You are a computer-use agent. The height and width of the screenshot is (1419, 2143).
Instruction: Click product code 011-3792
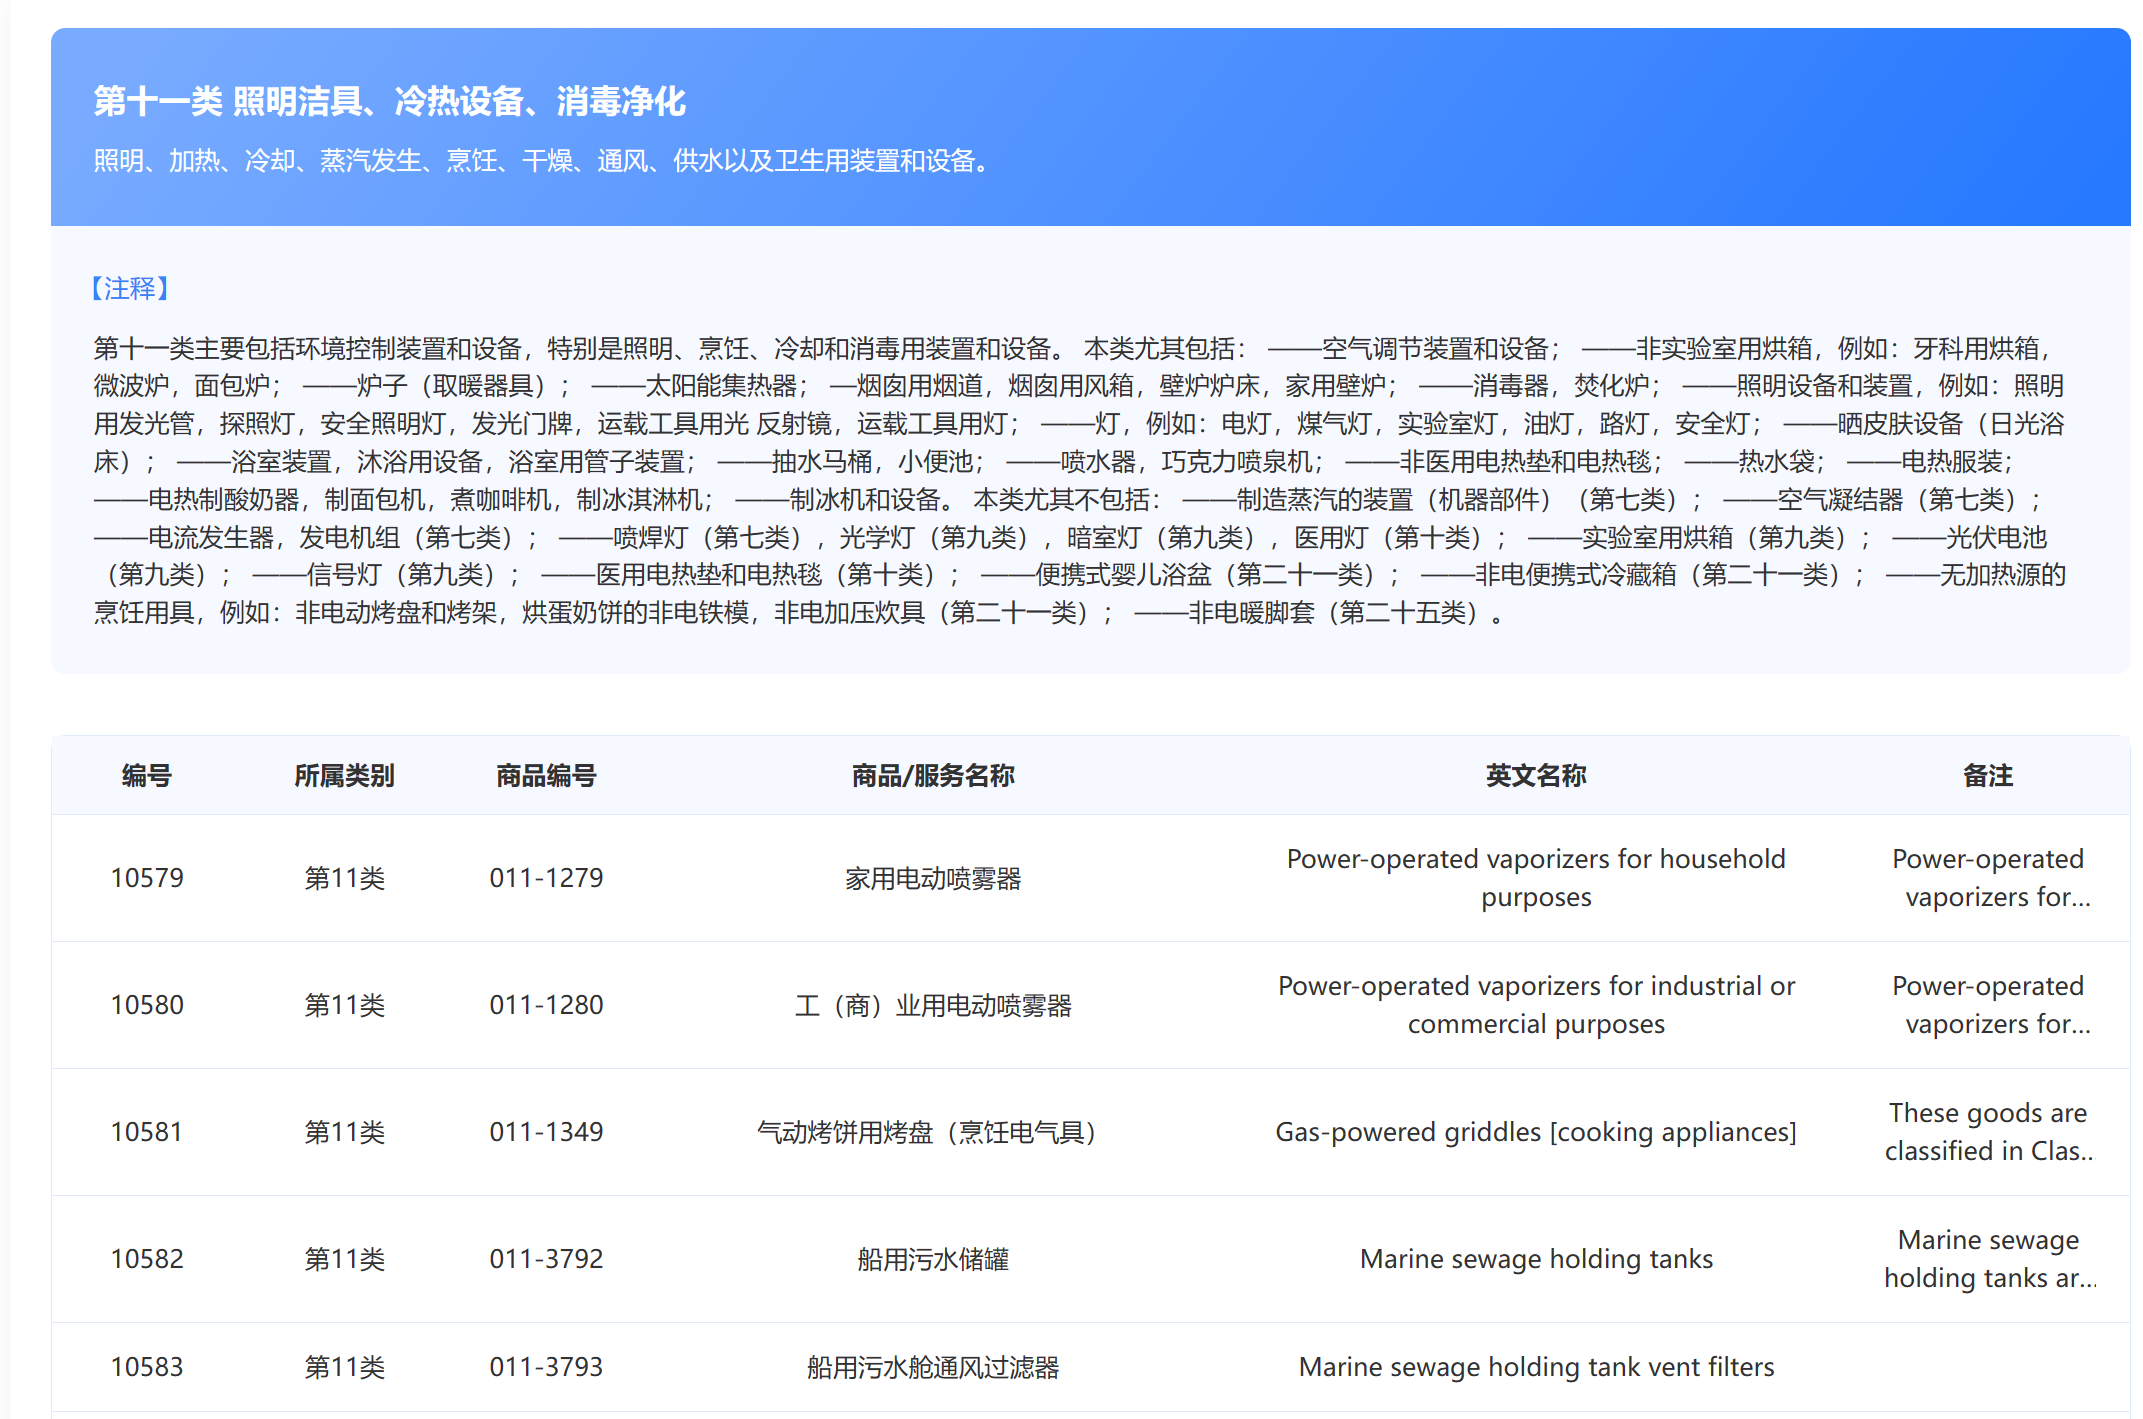(x=546, y=1259)
